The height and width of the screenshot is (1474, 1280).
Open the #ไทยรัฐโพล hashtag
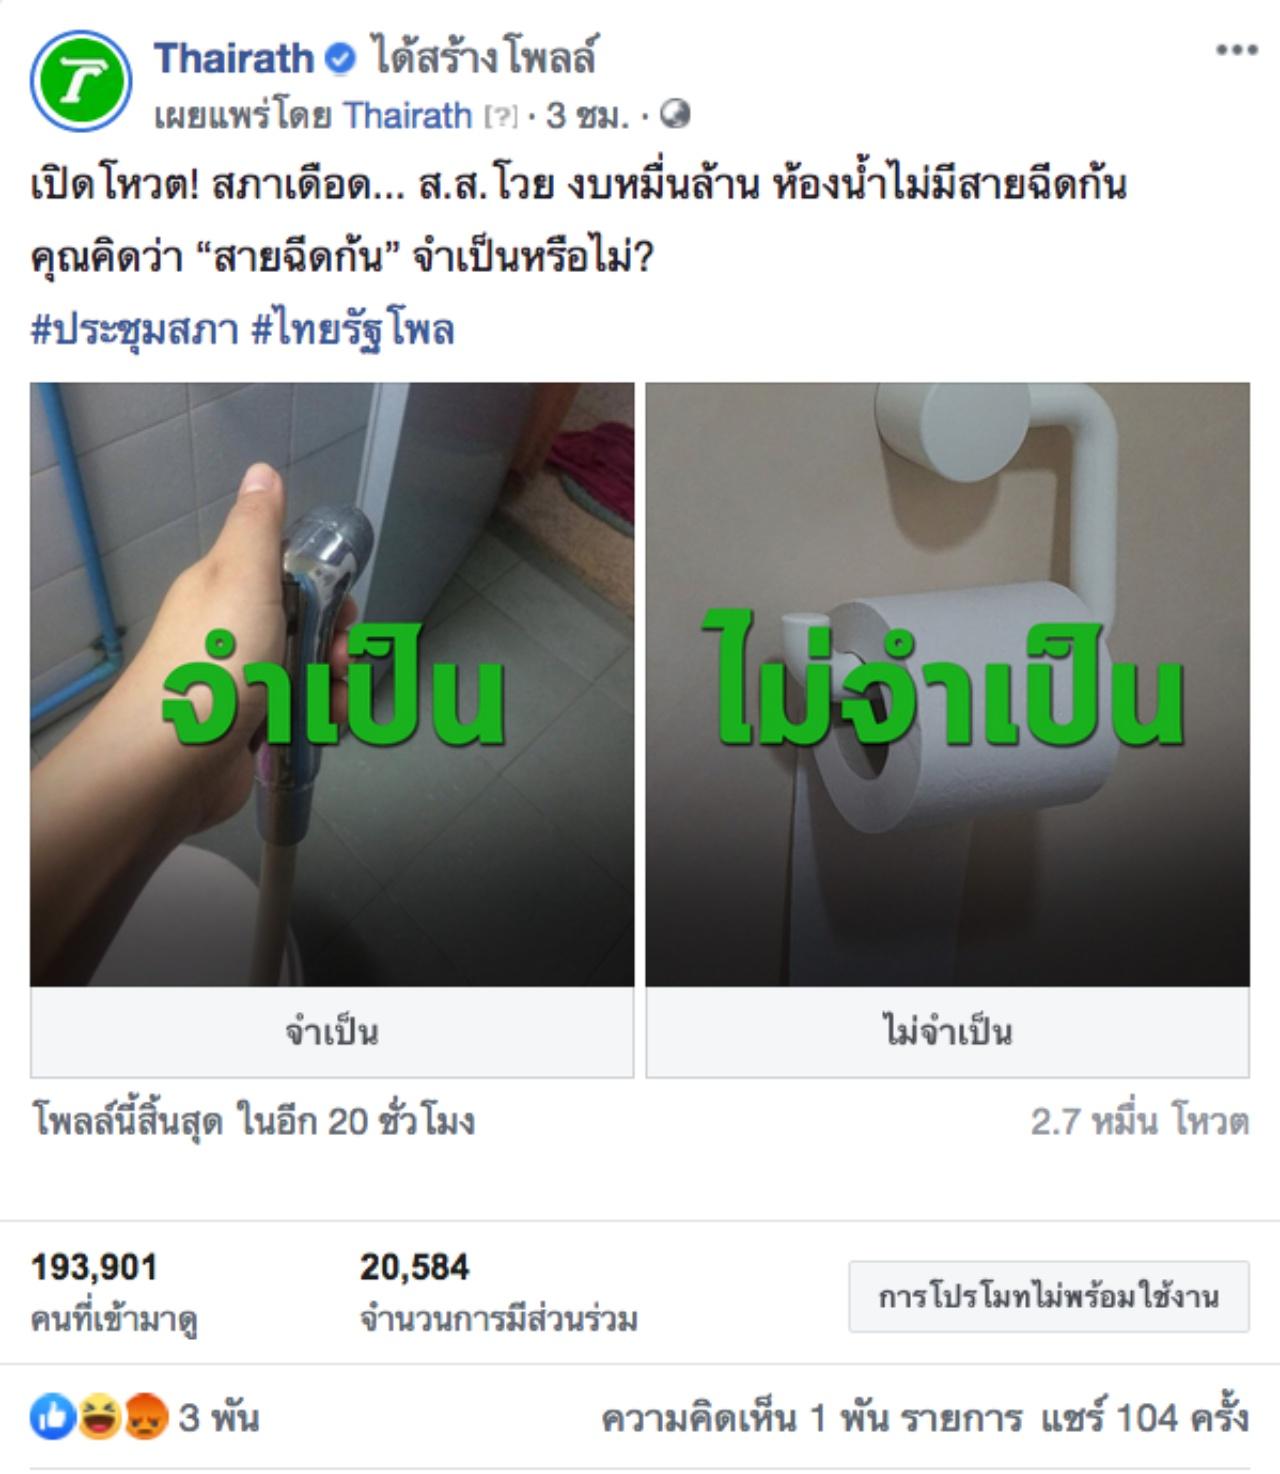tap(353, 330)
